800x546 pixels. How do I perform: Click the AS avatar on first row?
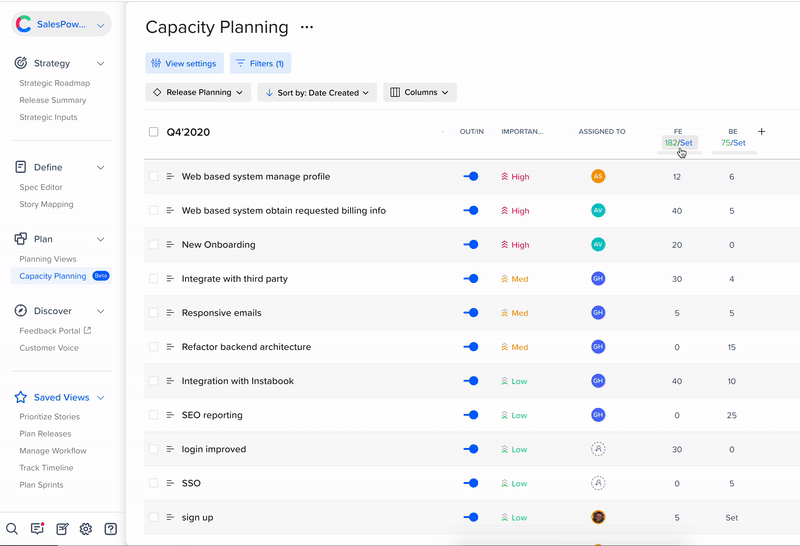point(598,177)
